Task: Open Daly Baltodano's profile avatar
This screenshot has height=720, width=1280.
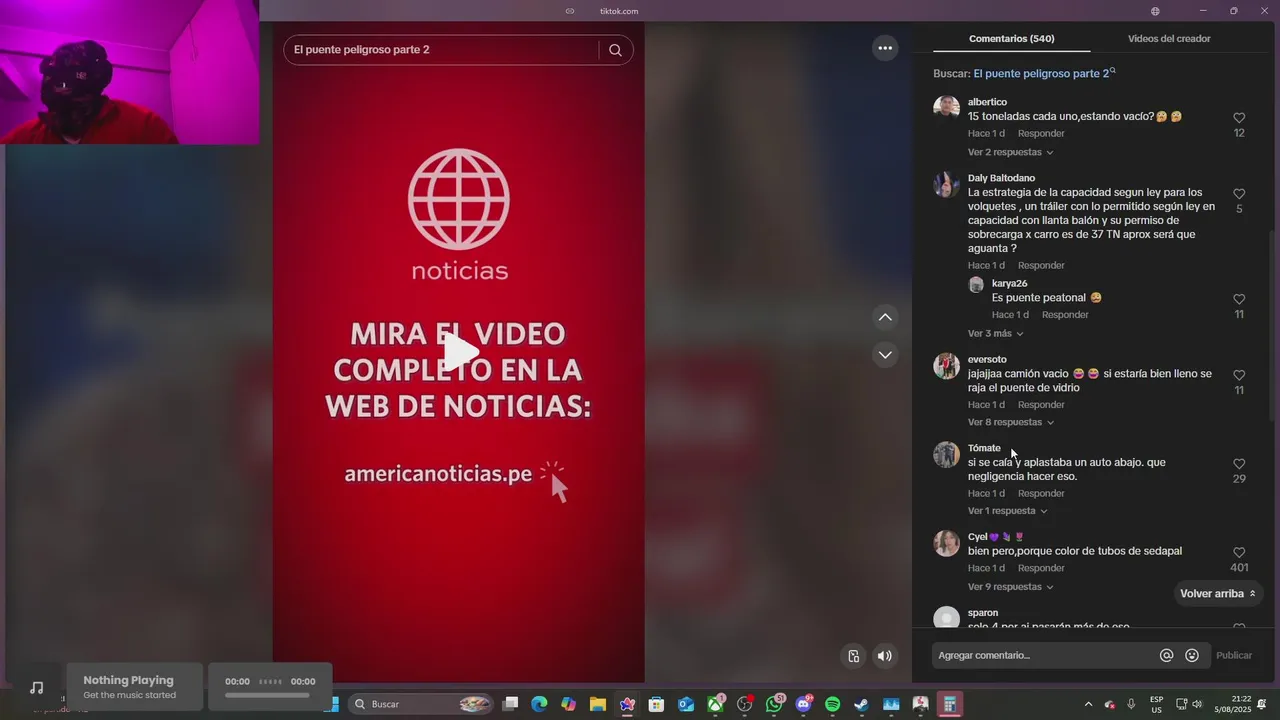Action: [x=946, y=184]
